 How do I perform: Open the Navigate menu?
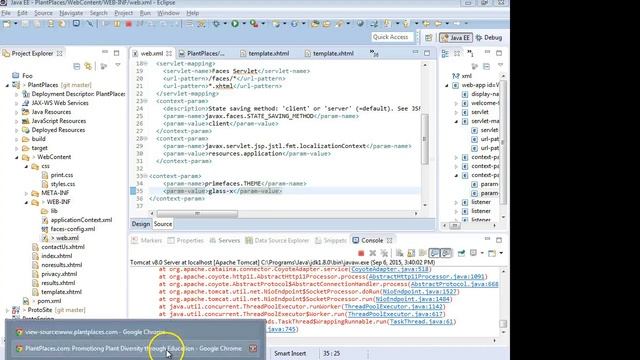coord(71,13)
